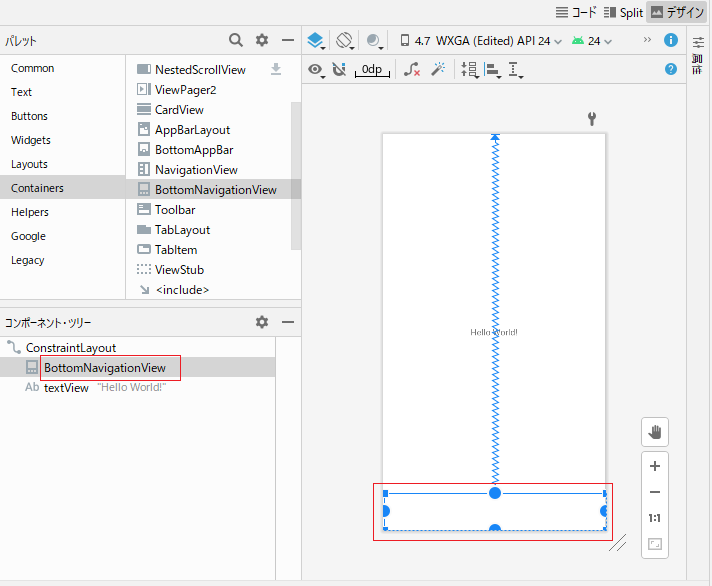Image resolution: width=712 pixels, height=586 pixels.
Task: Click the blue info warnings icon
Action: (x=671, y=40)
